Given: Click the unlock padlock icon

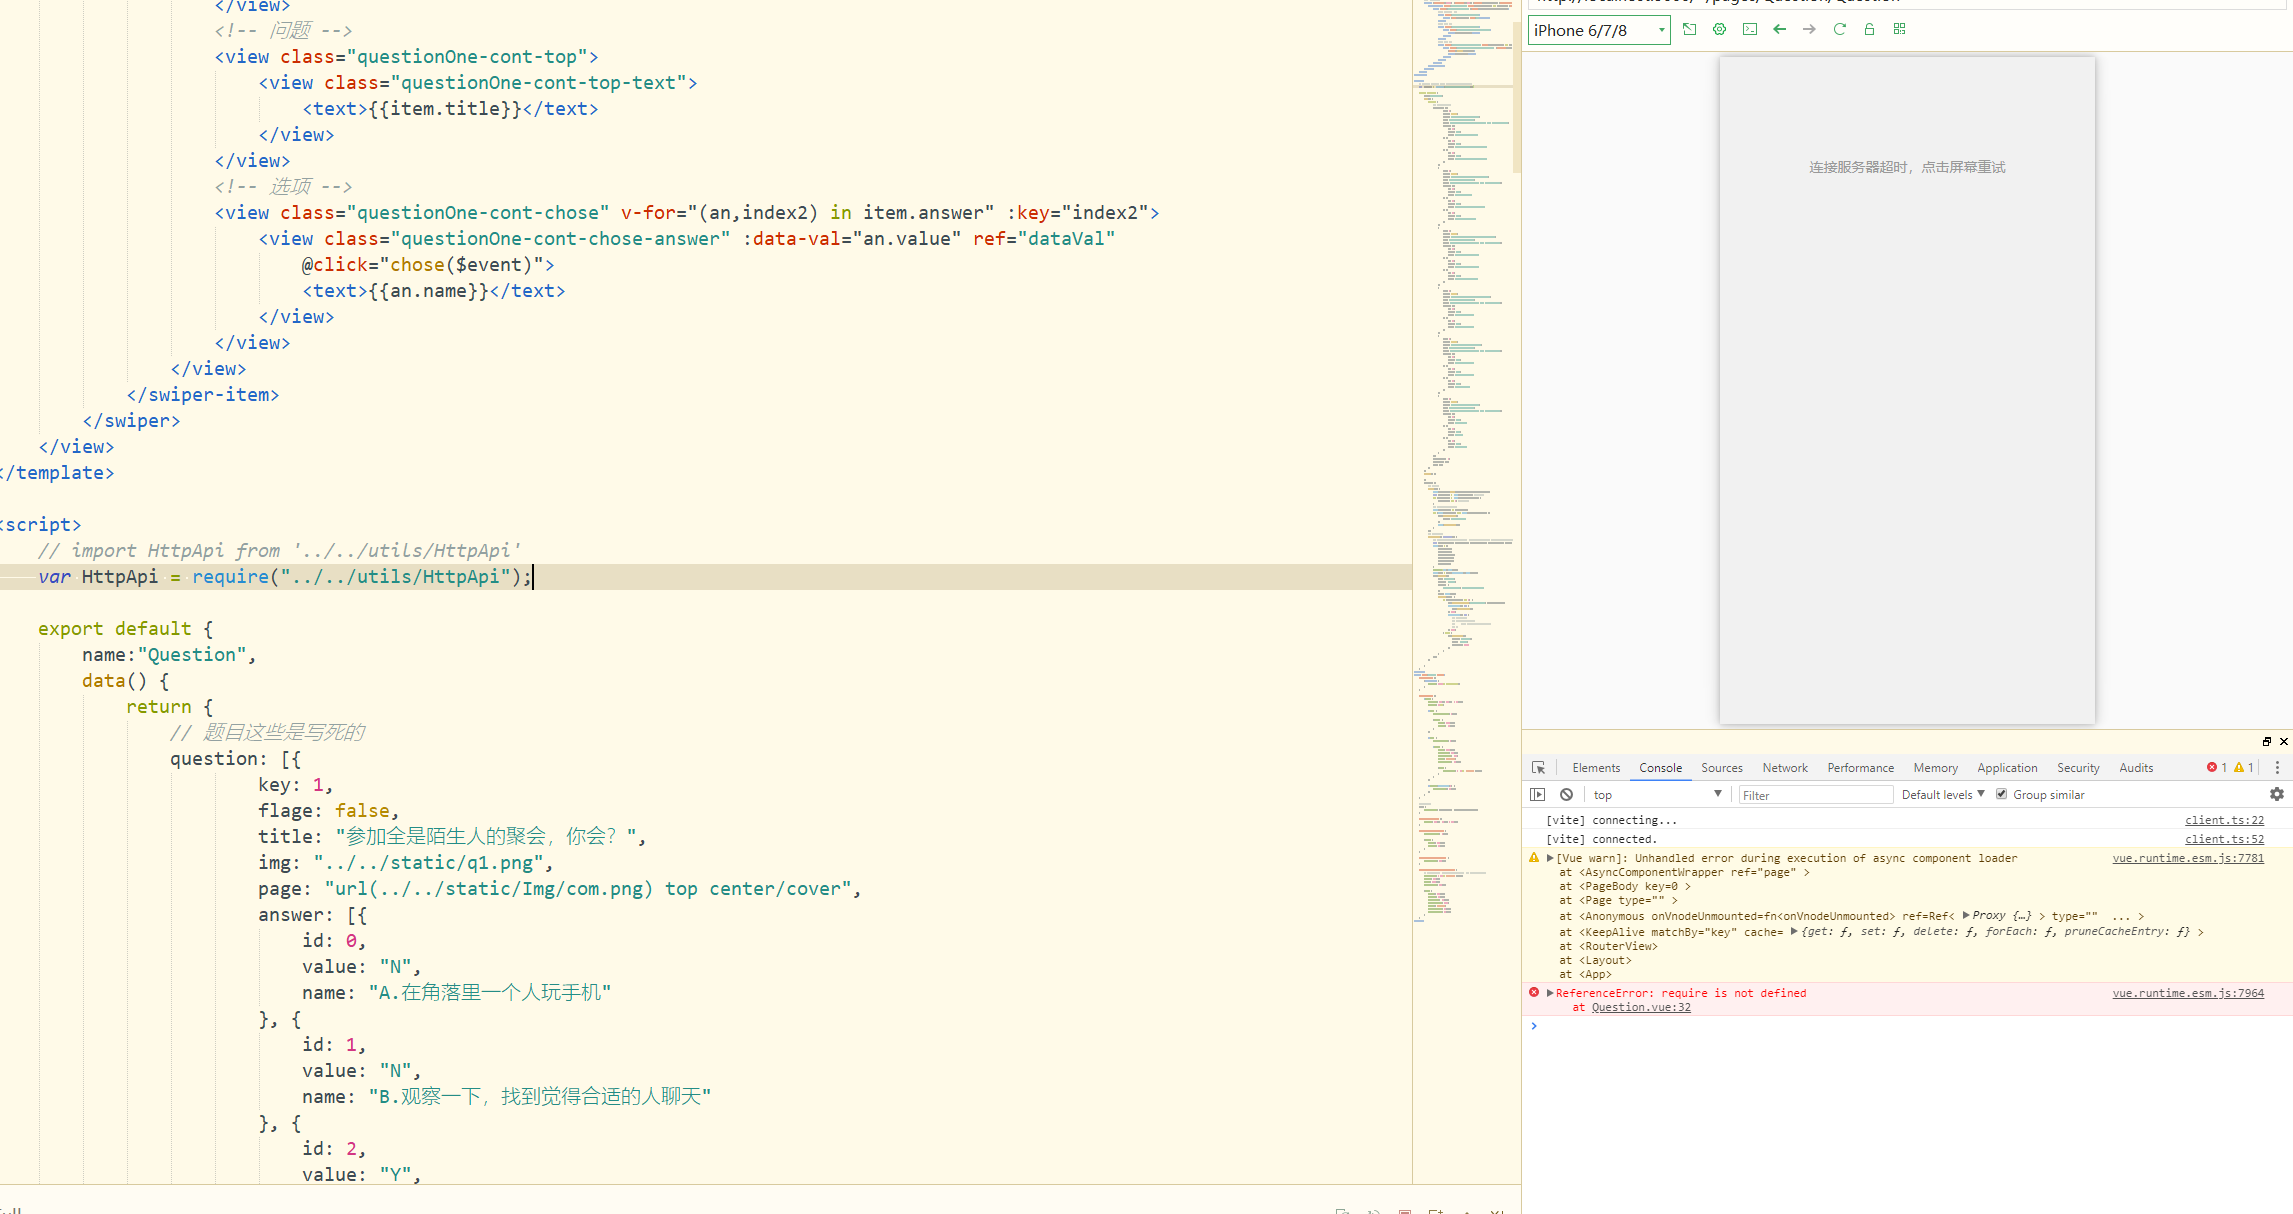Looking at the screenshot, I should pos(1869,29).
